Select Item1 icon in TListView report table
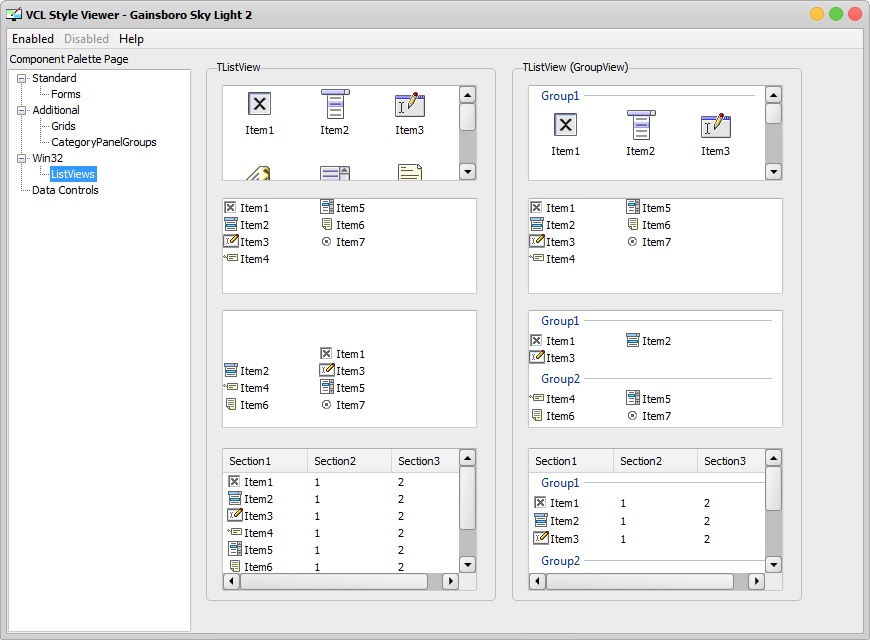This screenshot has width=870, height=640. [234, 481]
